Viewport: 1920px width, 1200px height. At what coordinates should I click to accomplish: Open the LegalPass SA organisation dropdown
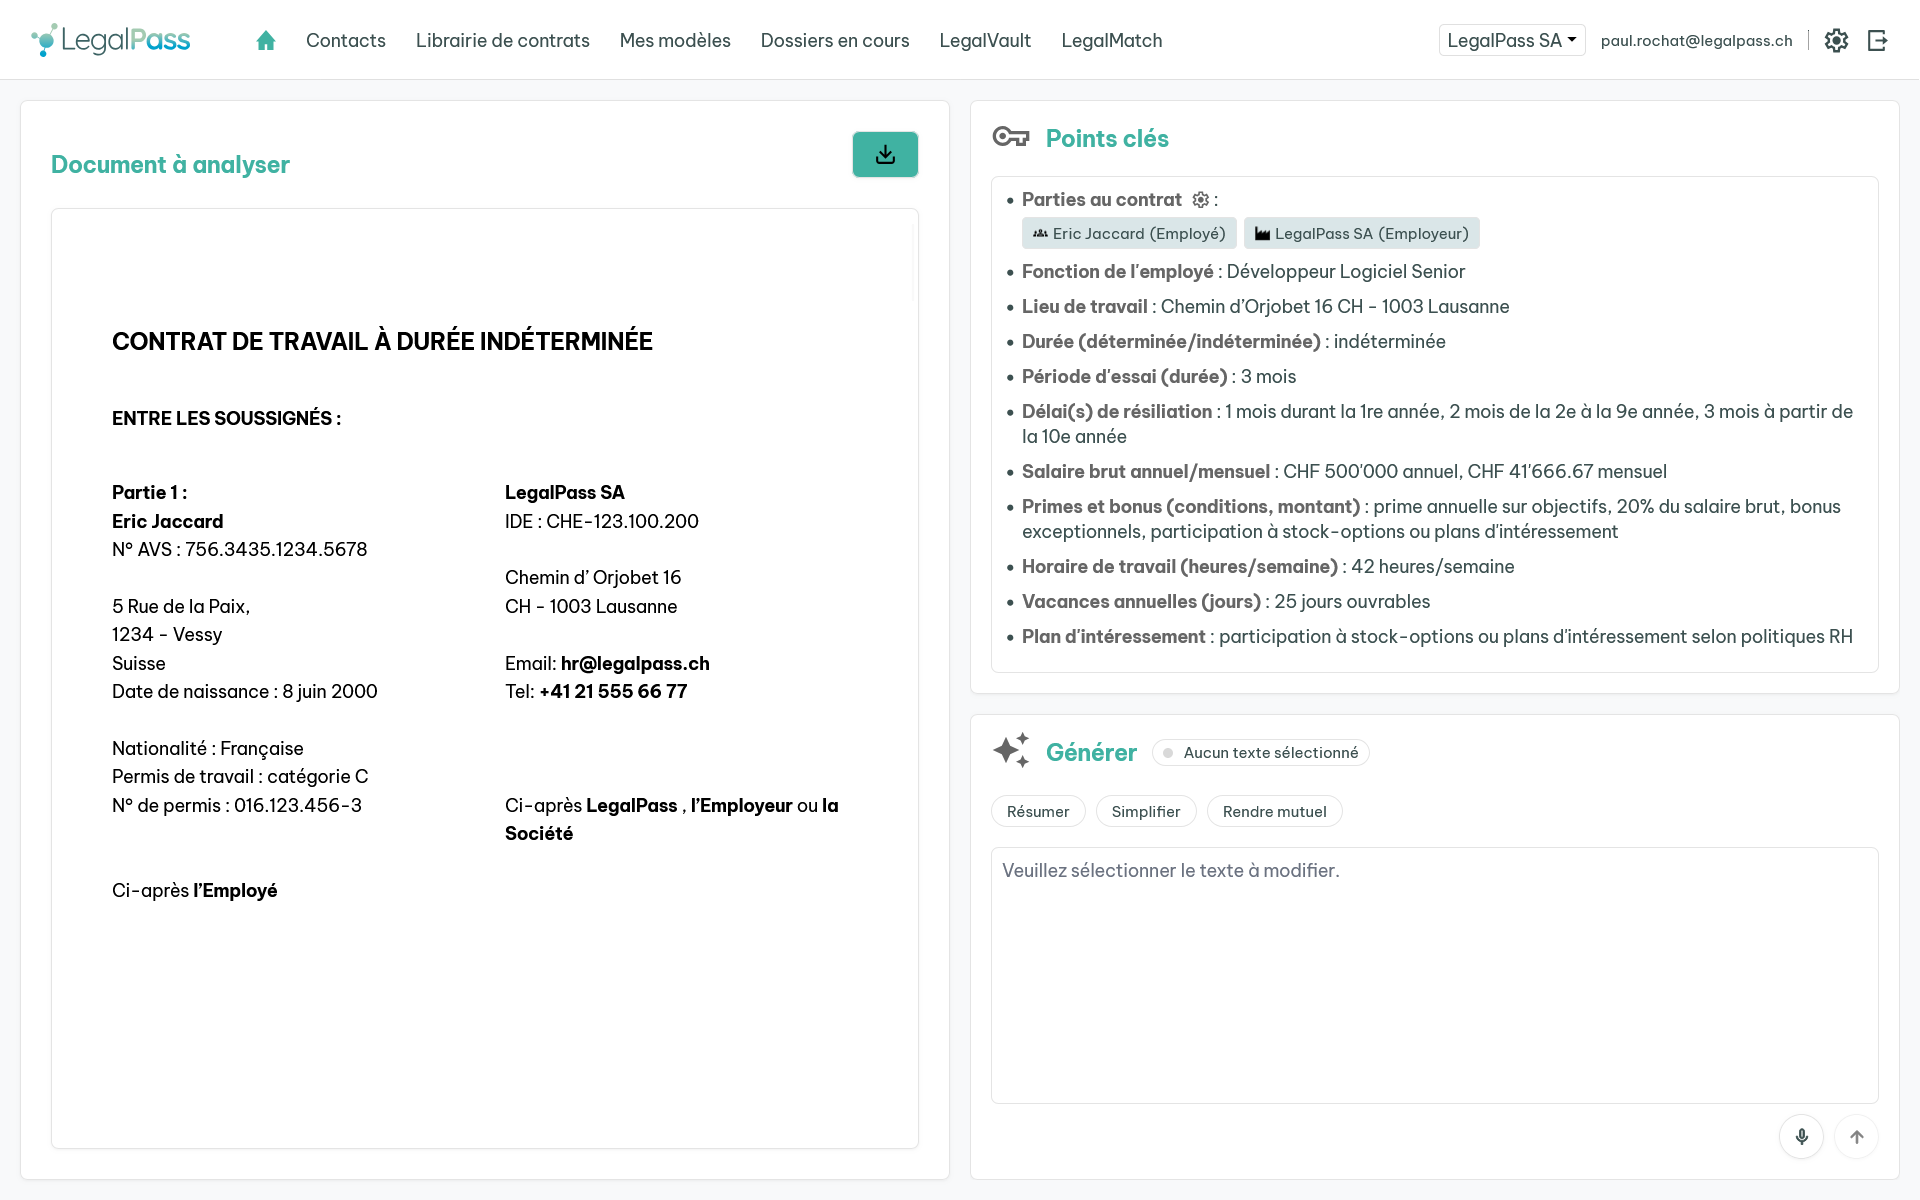tap(1512, 40)
